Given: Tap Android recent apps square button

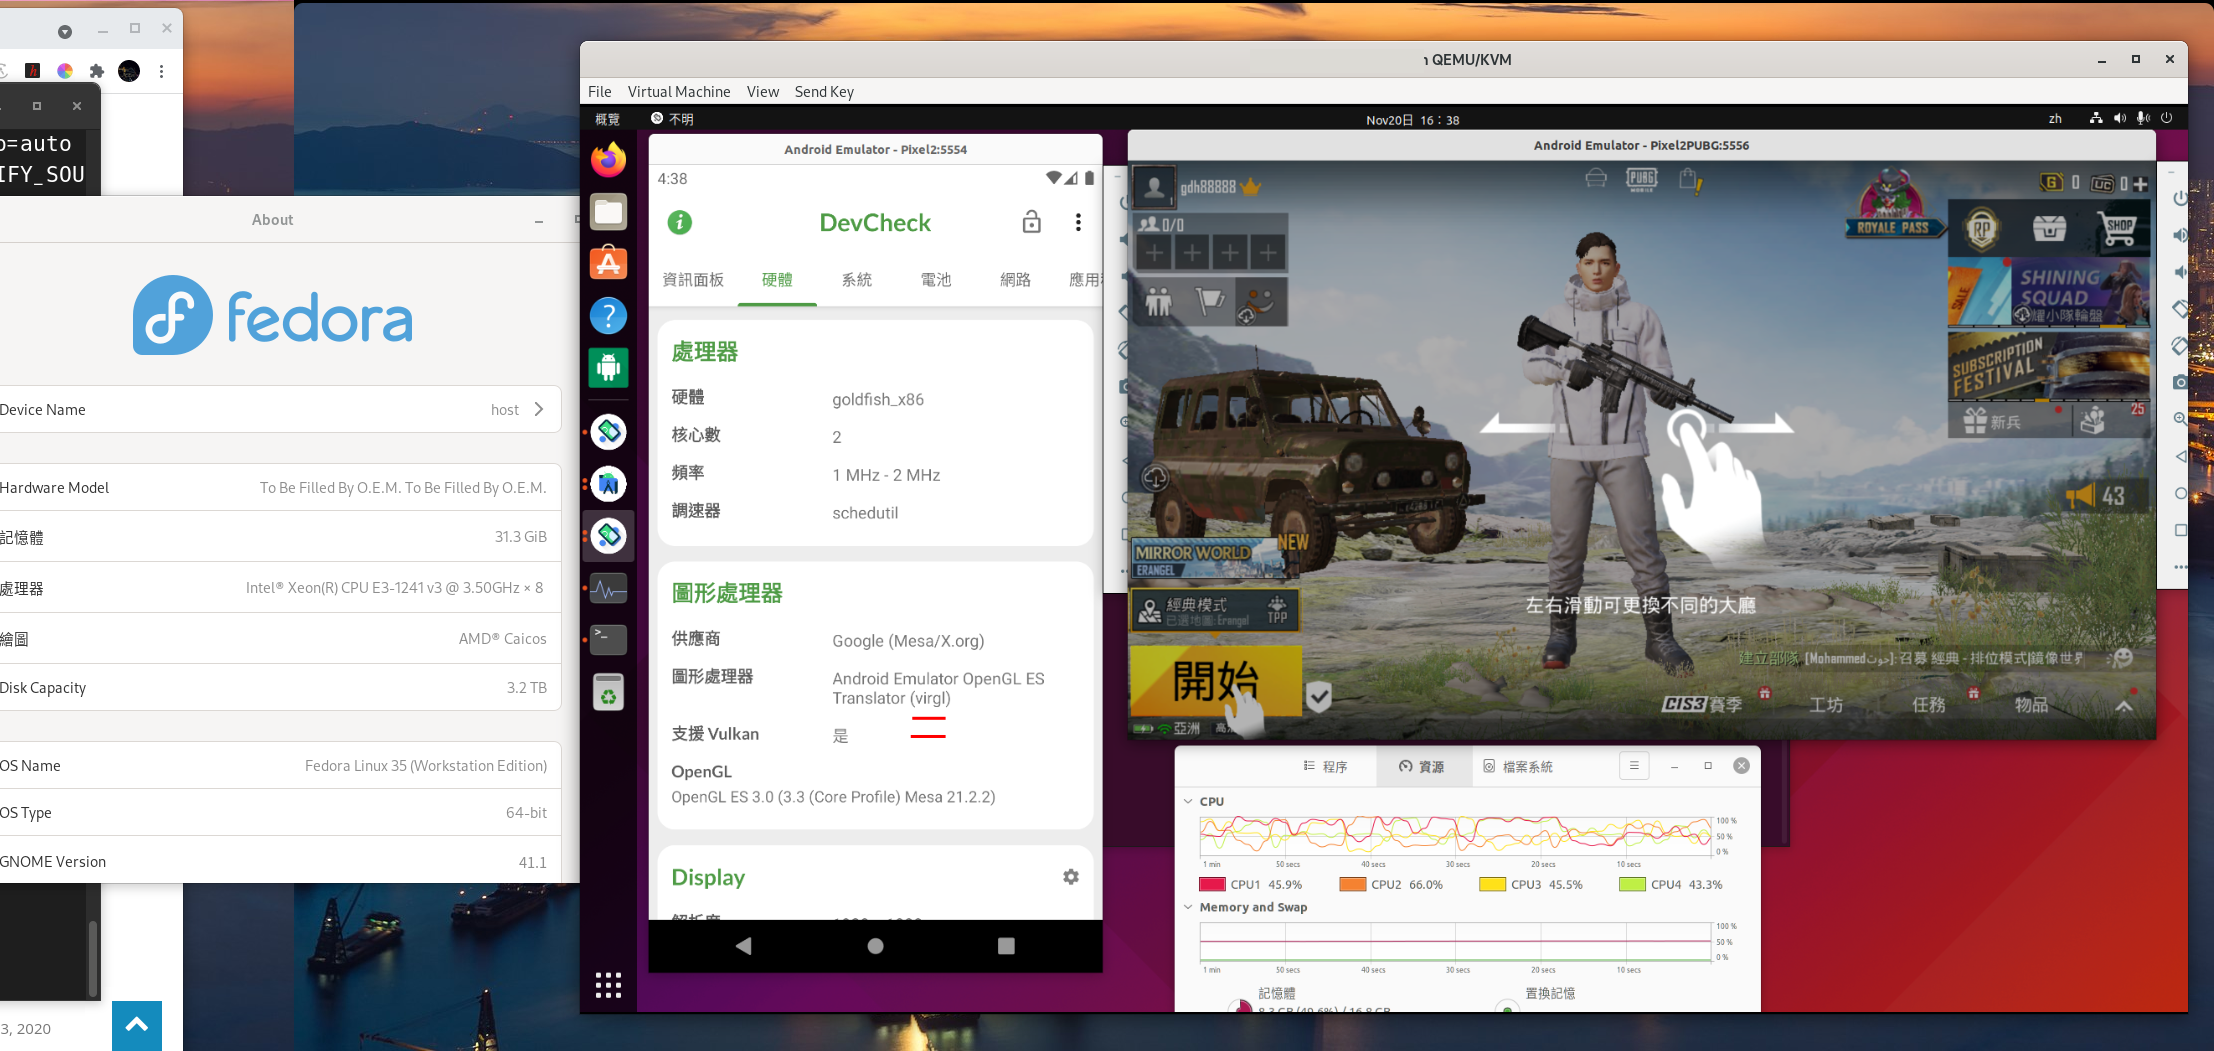Looking at the screenshot, I should (x=1006, y=946).
